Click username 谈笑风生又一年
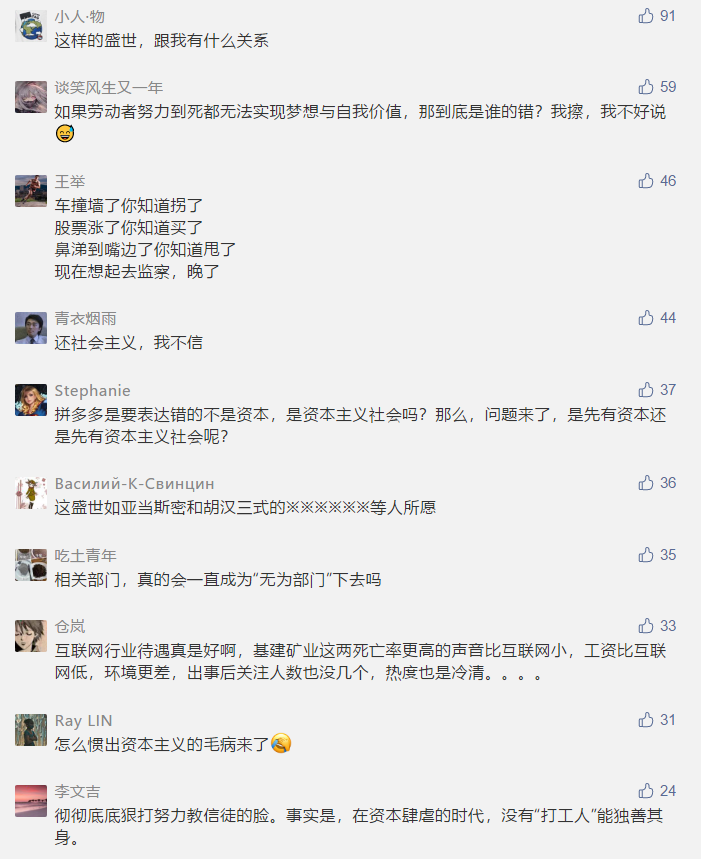This screenshot has height=859, width=701. tap(108, 87)
